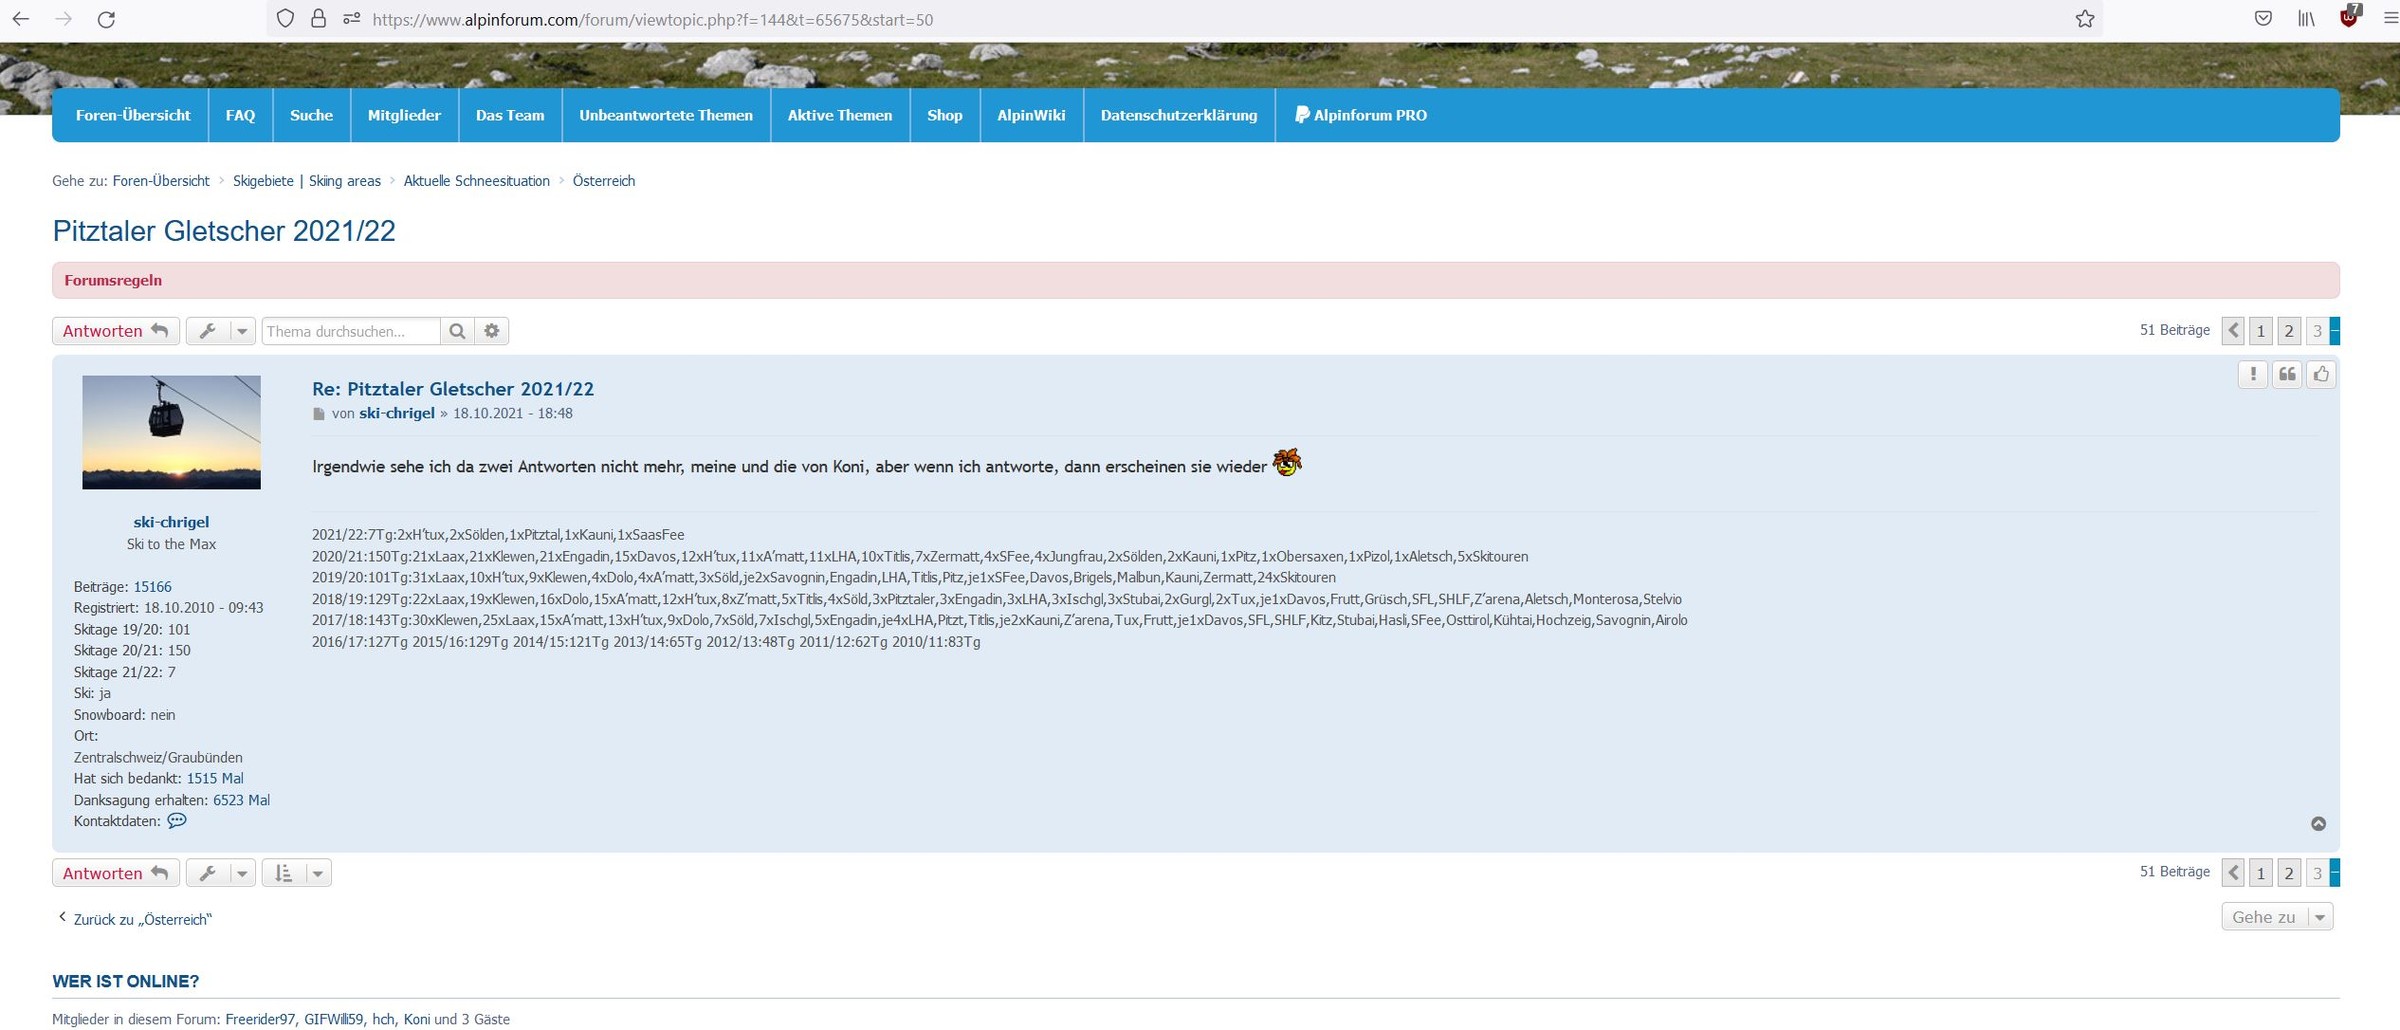Open topic tools wrench dropdown at top
The image size is (2400, 1030).
click(x=221, y=331)
